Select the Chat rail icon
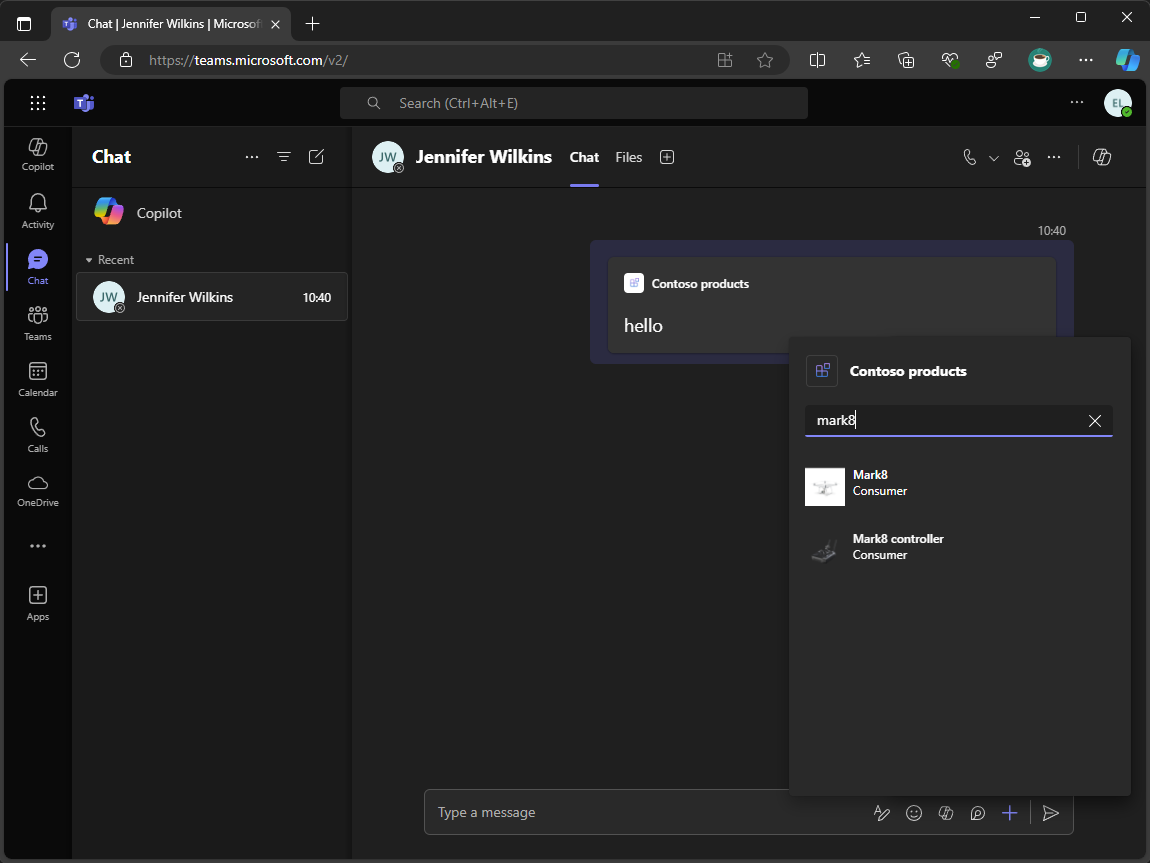 (37, 267)
